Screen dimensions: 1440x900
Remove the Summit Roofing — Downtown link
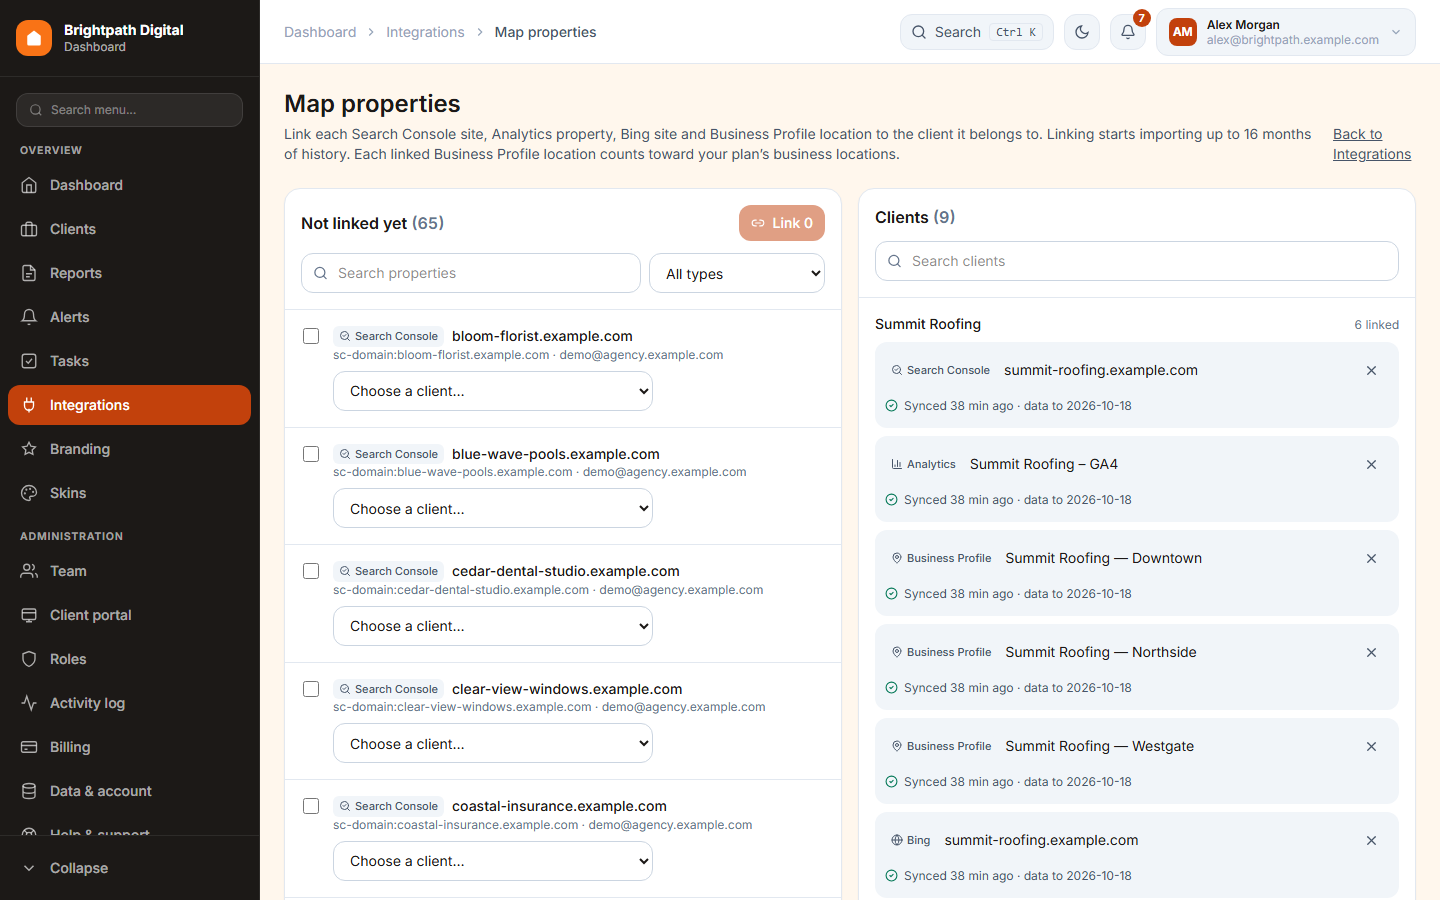tap(1372, 559)
